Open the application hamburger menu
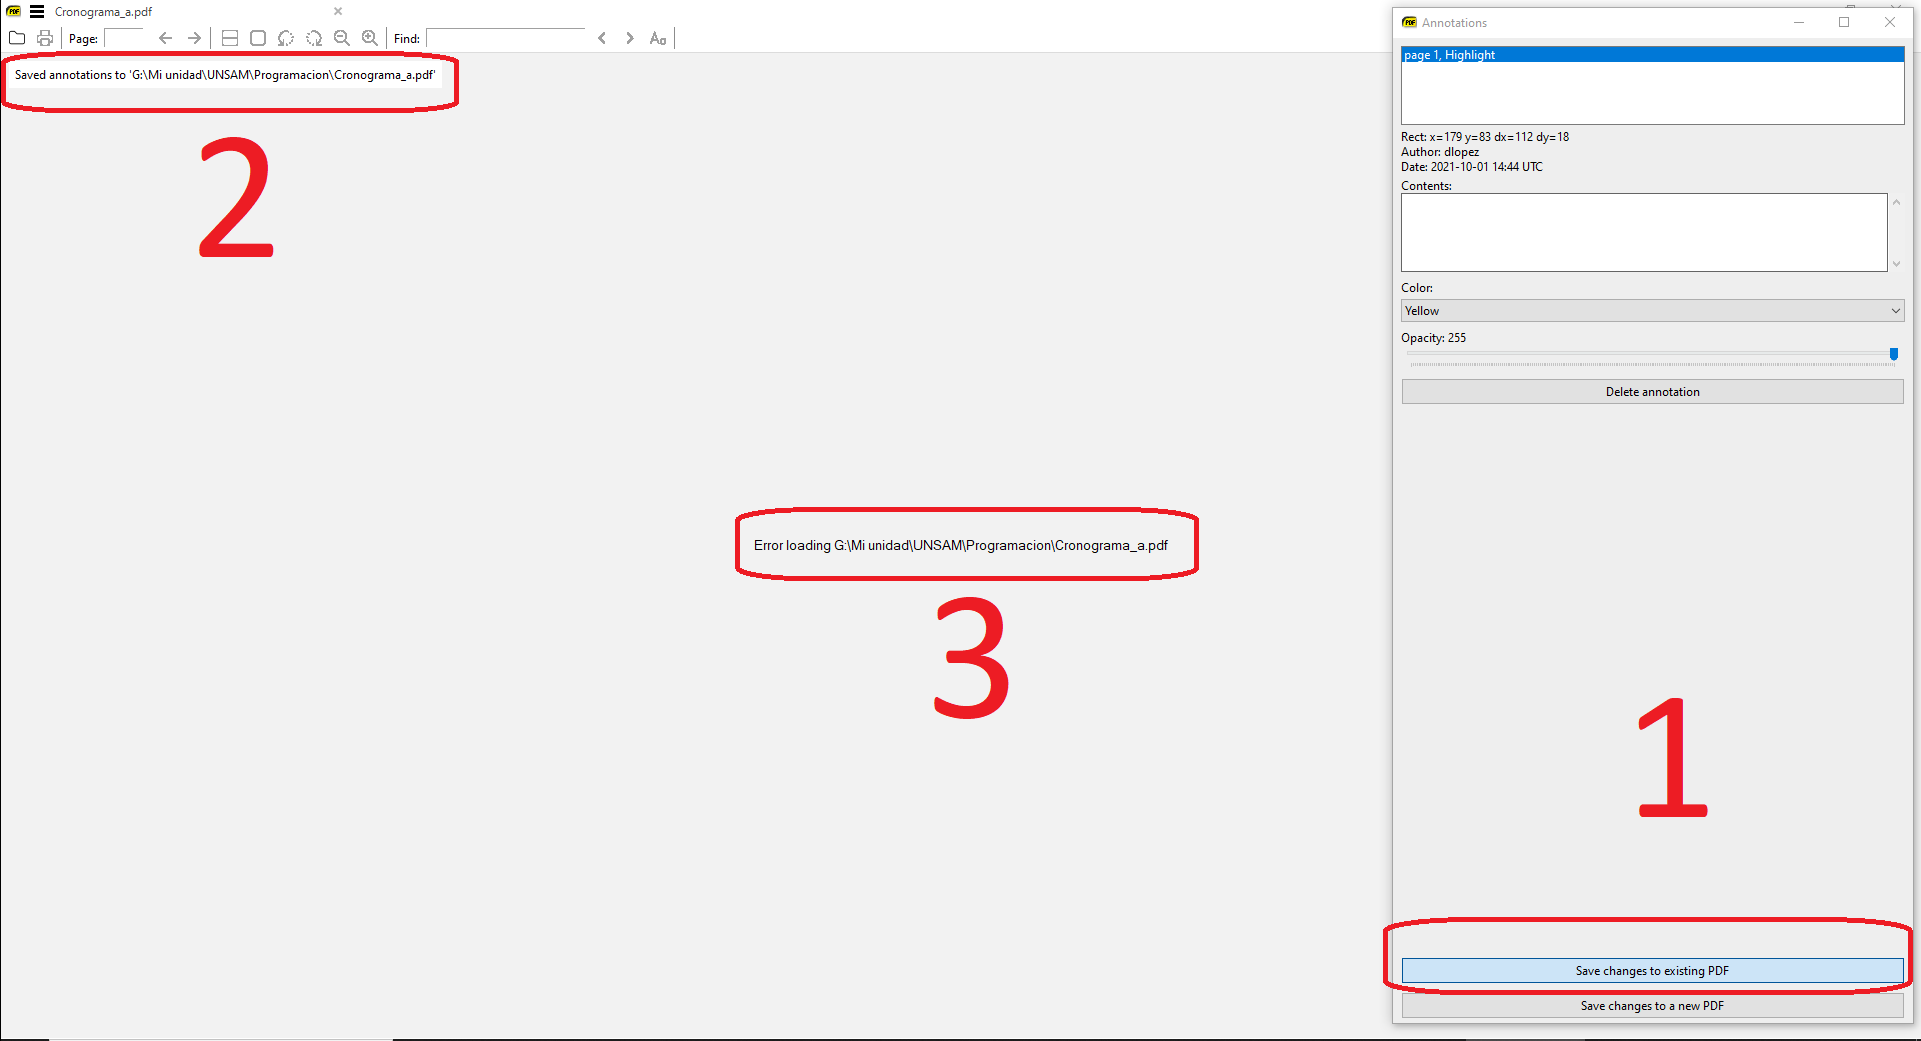Screen dimensions: 1921x1041 (37, 11)
